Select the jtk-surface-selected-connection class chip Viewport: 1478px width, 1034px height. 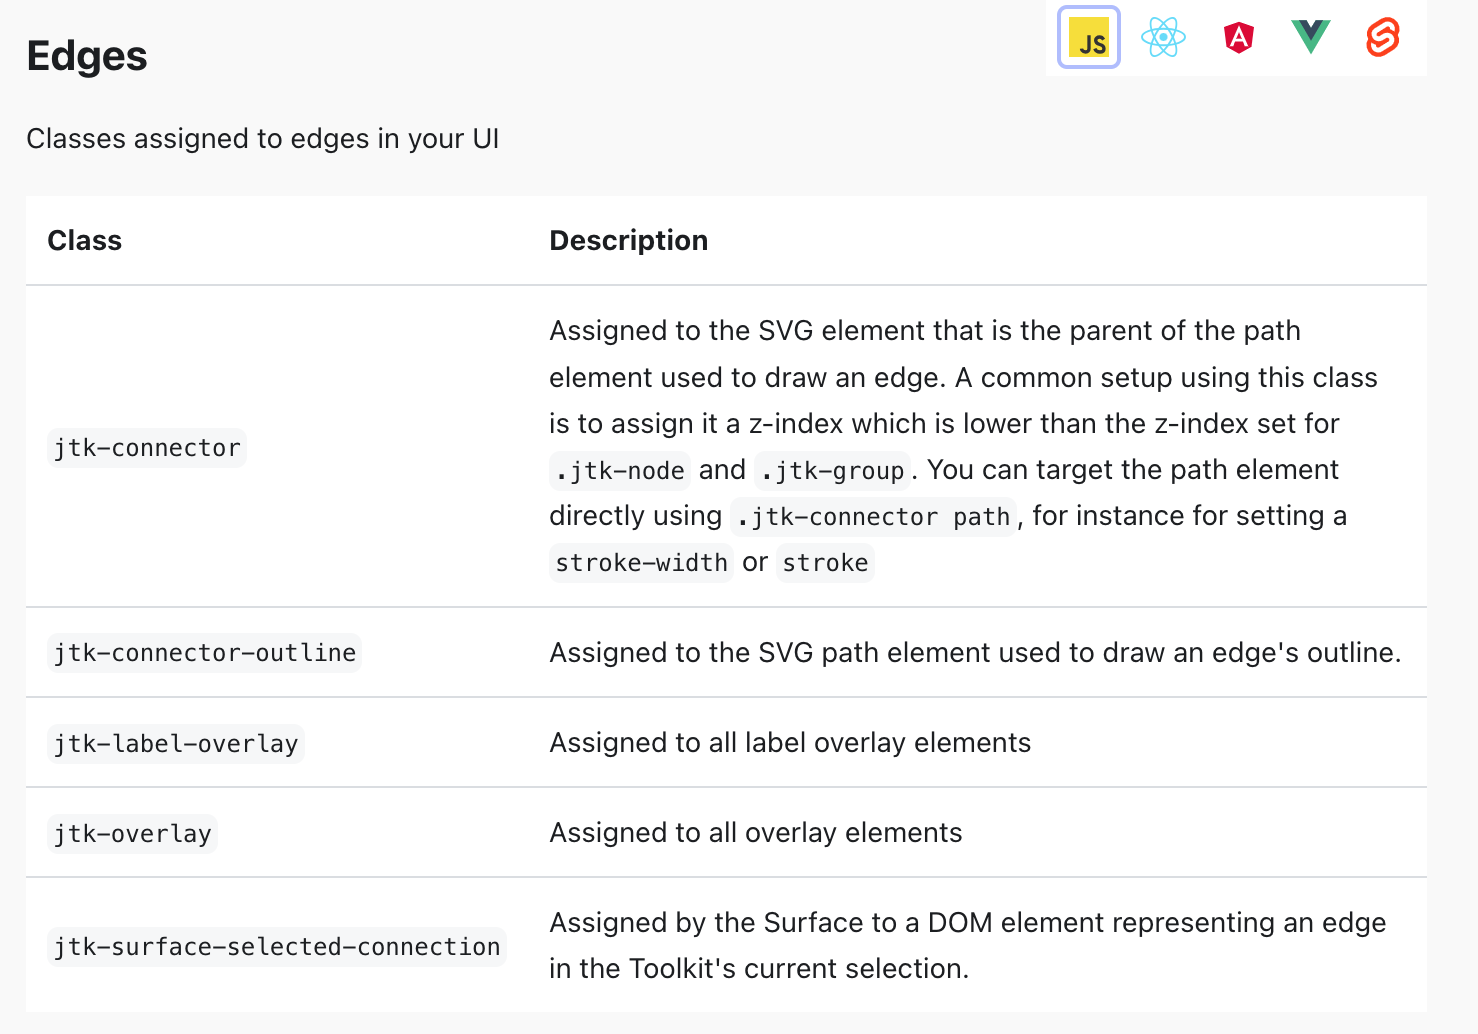[x=277, y=947]
